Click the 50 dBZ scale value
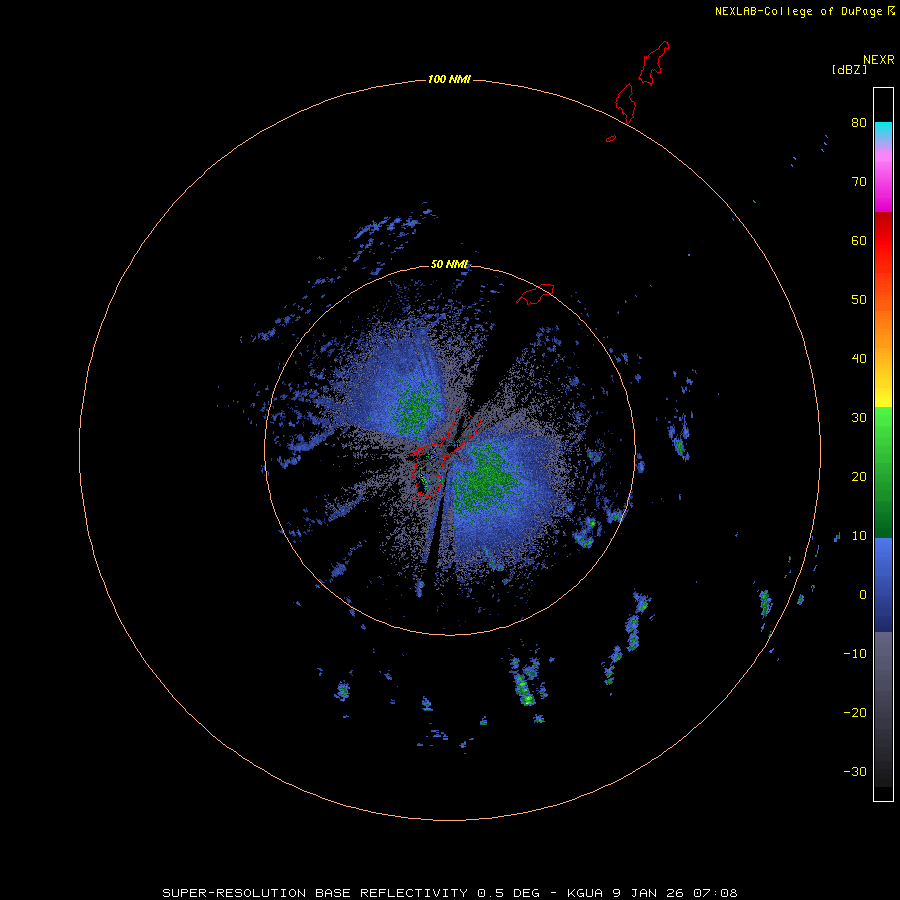This screenshot has width=900, height=900. click(859, 300)
